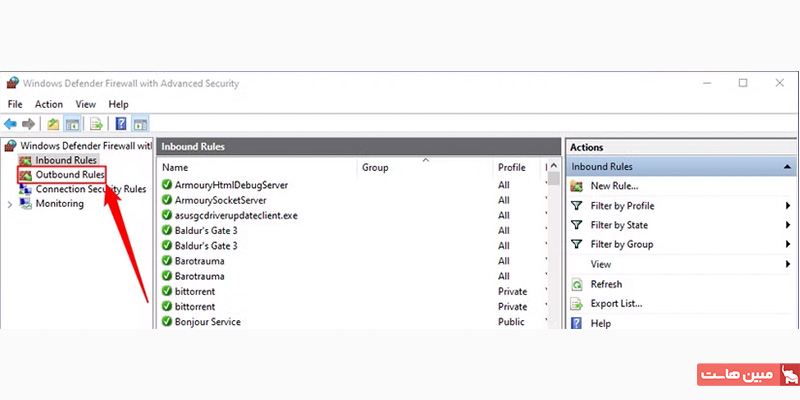Click Export List... action link
This screenshot has height=400, width=800.
coord(616,304)
